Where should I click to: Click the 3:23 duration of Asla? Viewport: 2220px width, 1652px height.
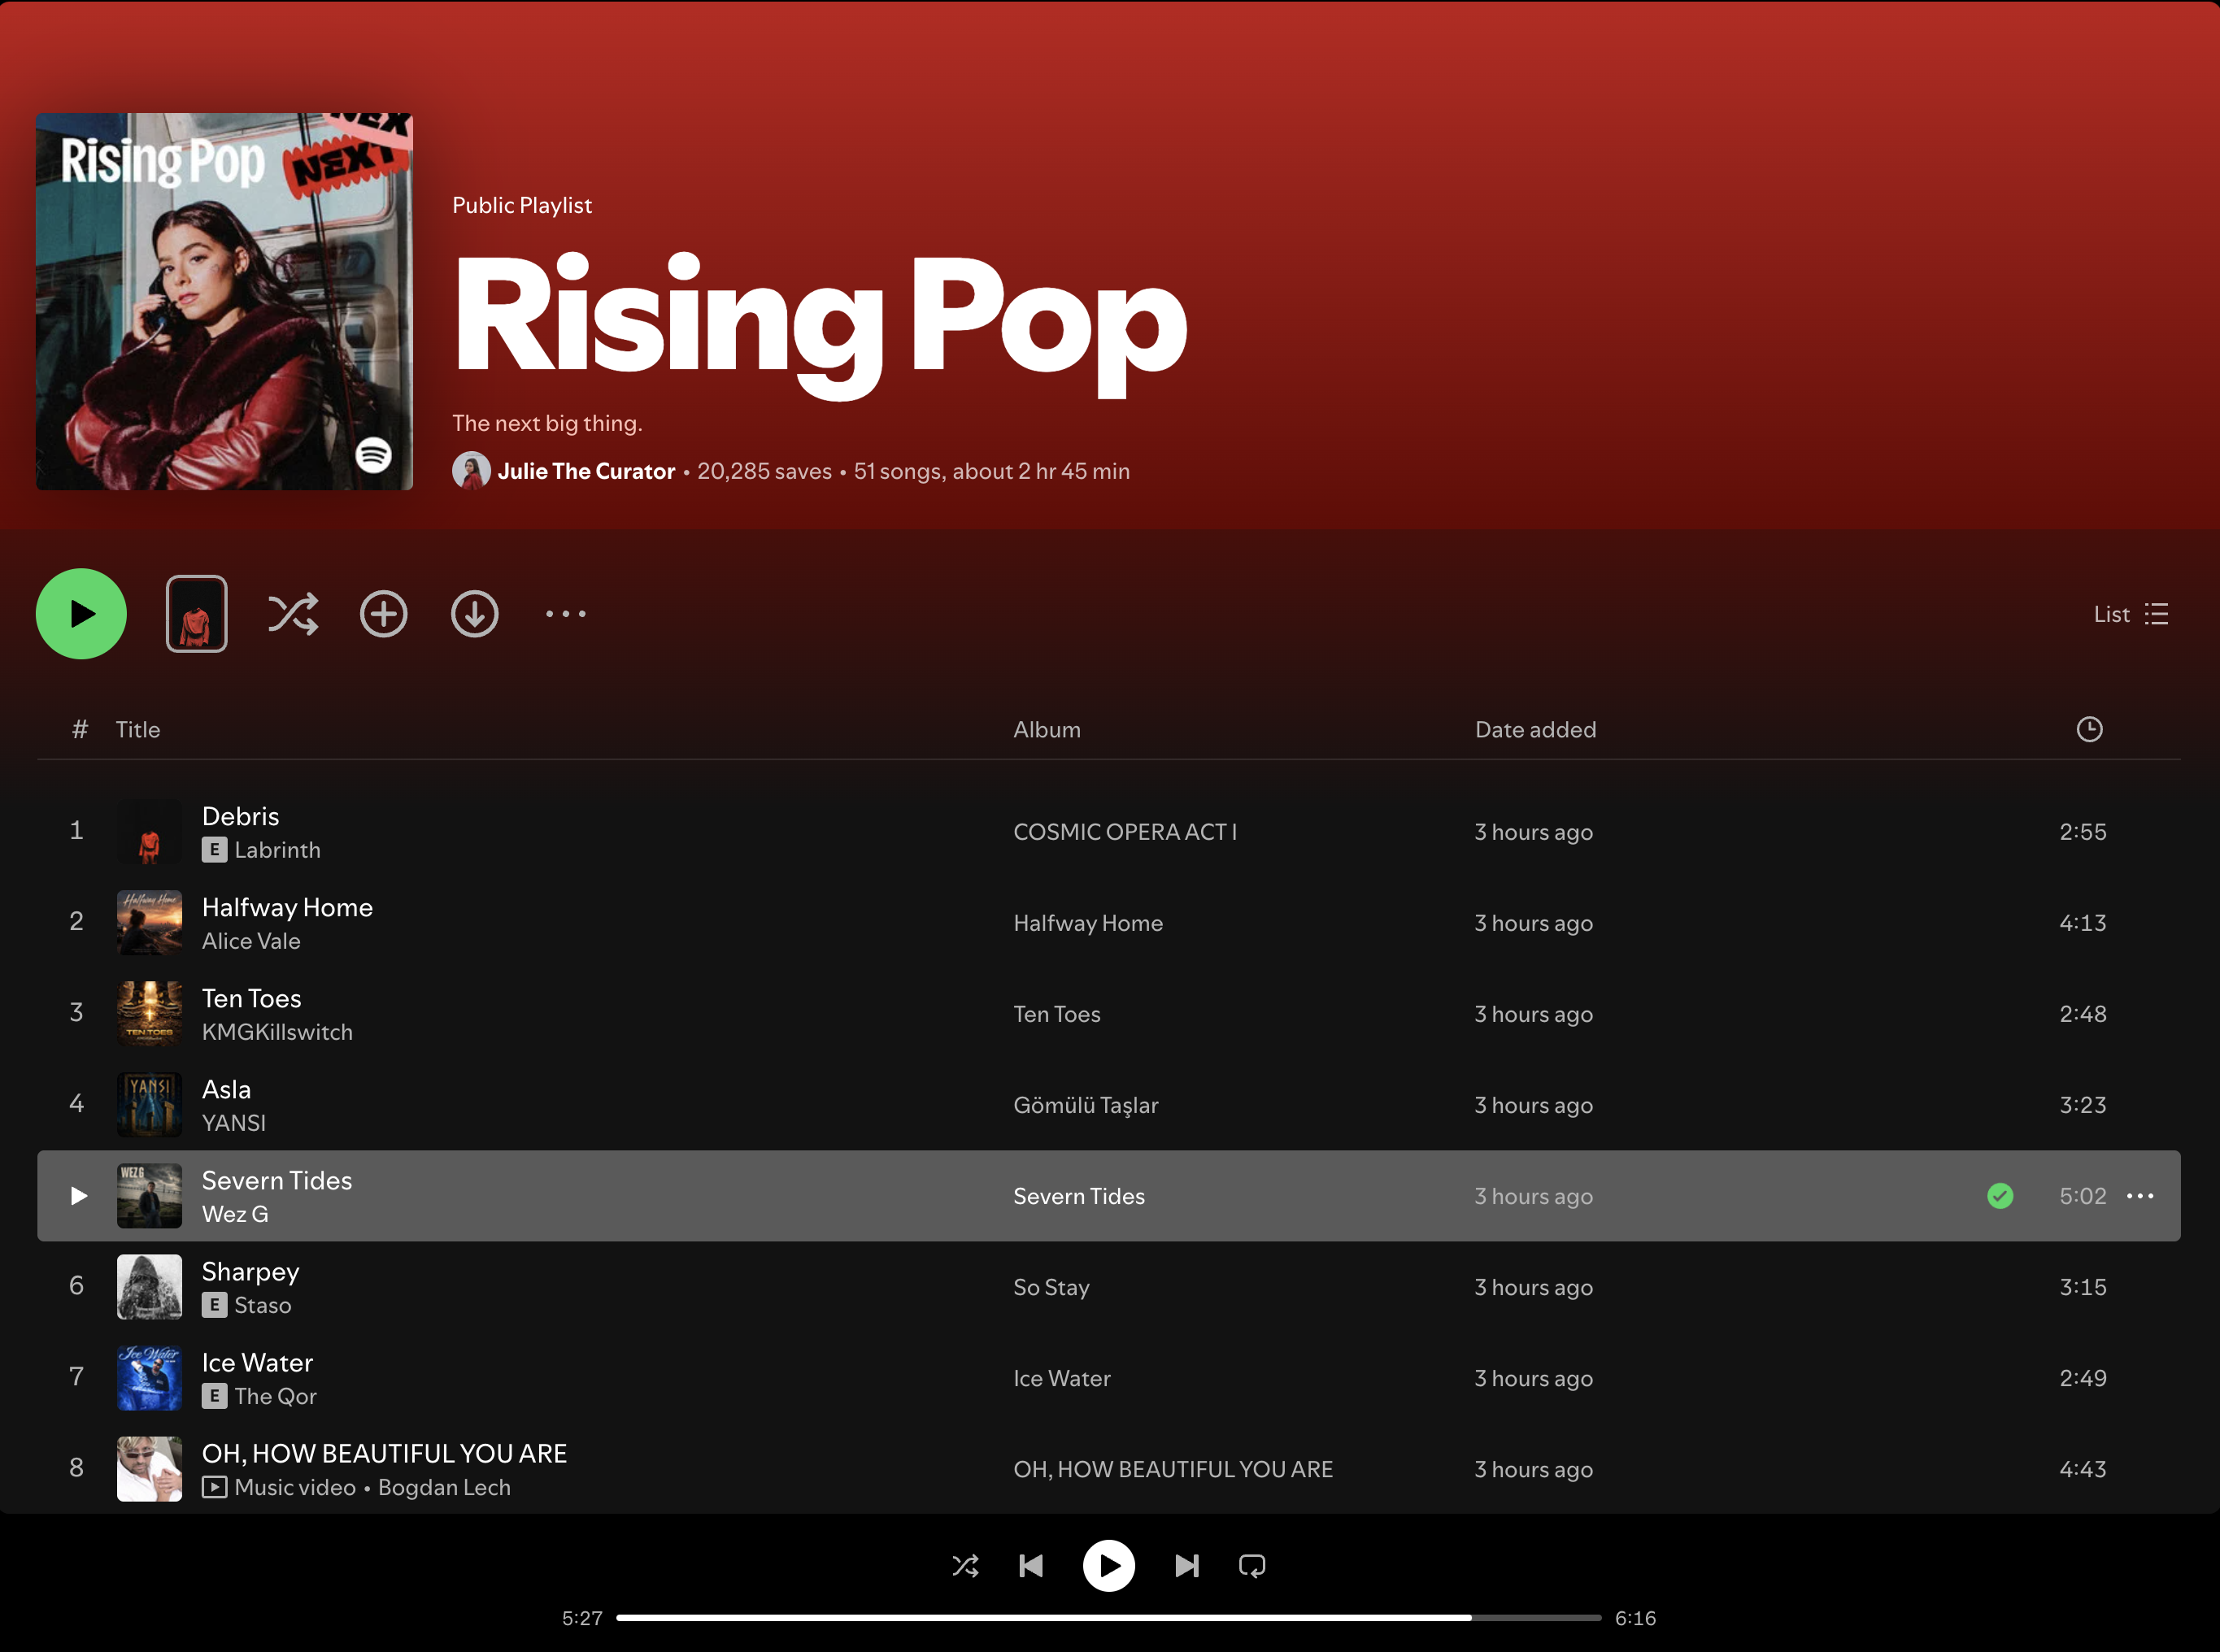2083,1105
